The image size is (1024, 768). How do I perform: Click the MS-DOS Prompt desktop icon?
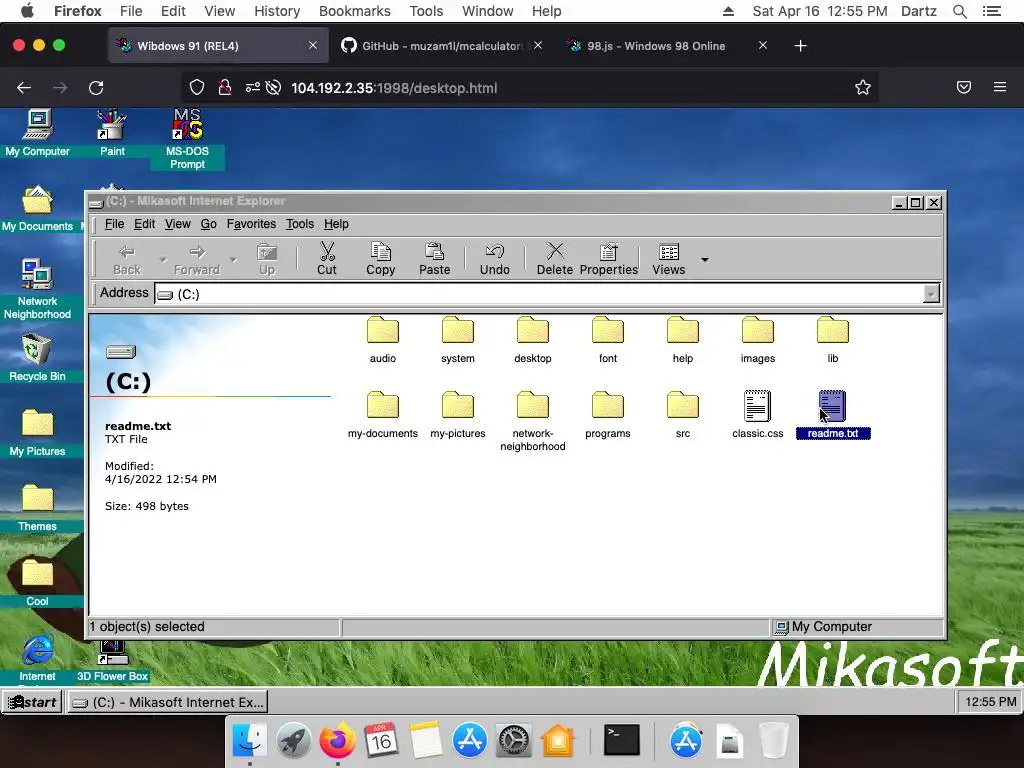point(187,139)
